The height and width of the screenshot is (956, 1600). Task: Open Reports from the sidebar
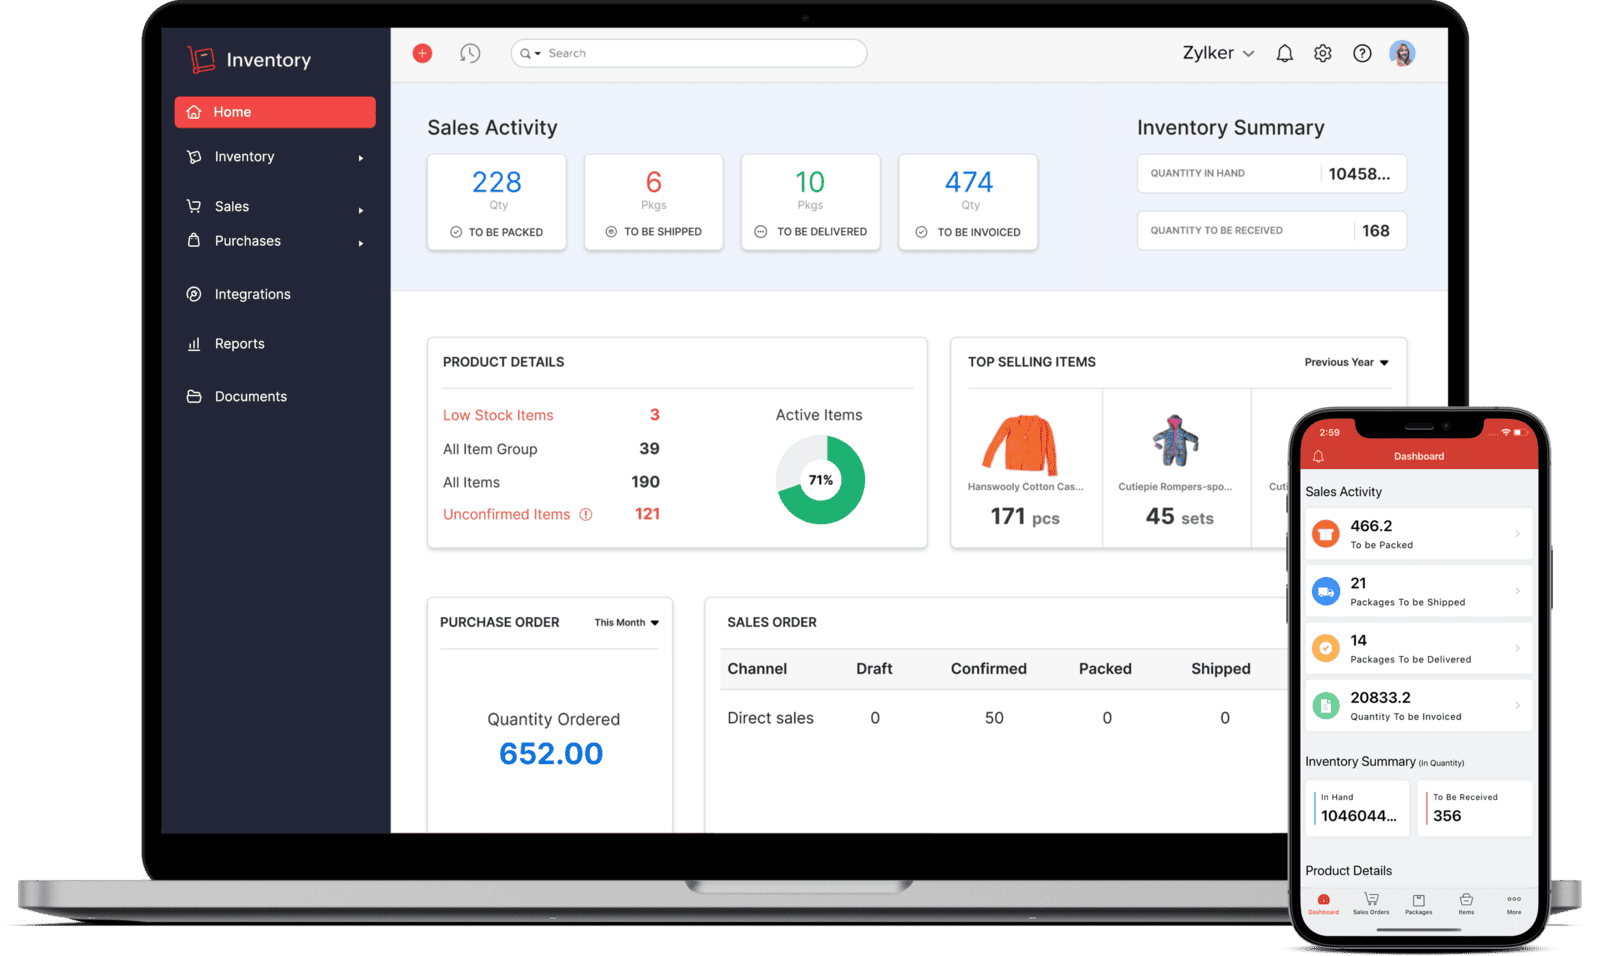pyautogui.click(x=239, y=344)
